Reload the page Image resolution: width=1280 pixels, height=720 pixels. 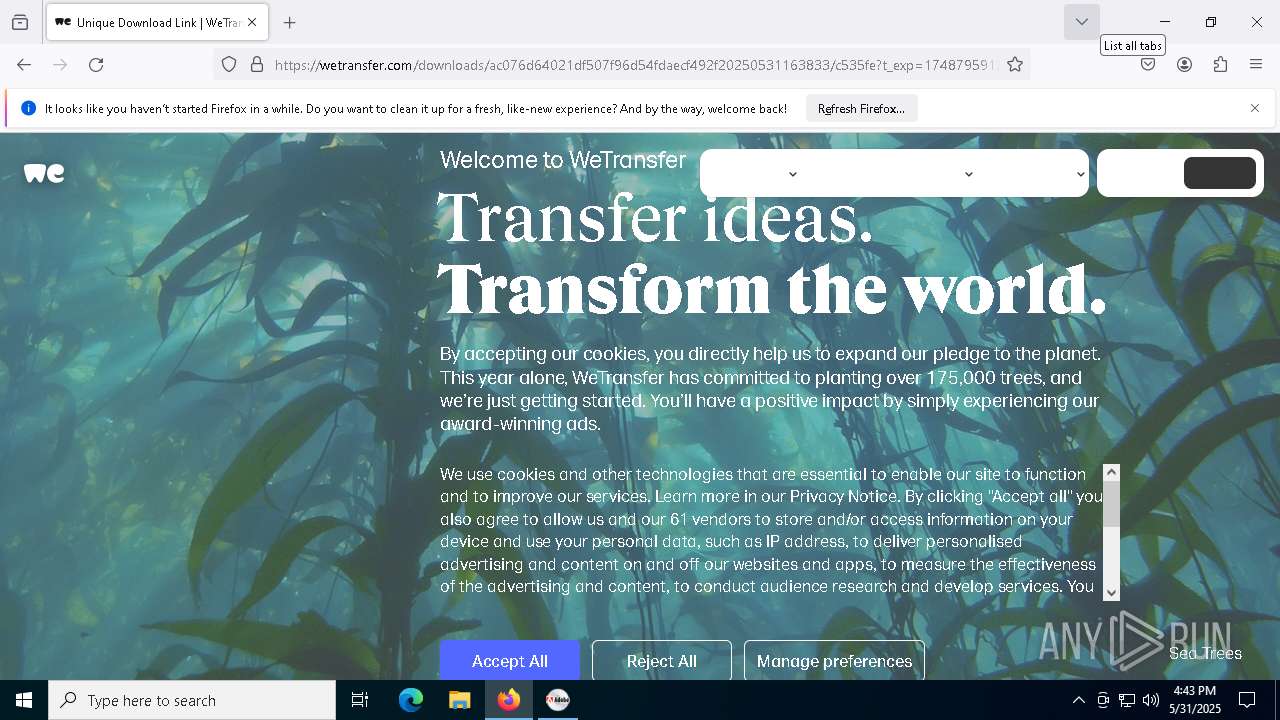96,64
